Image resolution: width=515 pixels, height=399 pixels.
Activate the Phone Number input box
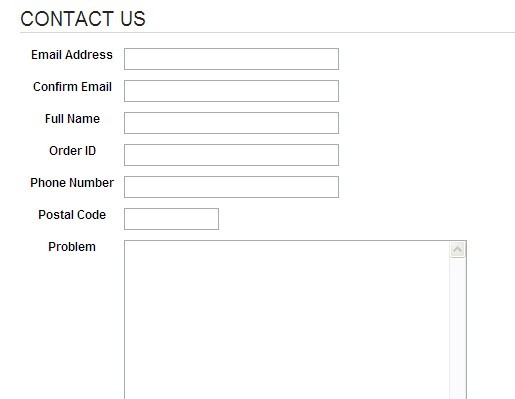231,187
